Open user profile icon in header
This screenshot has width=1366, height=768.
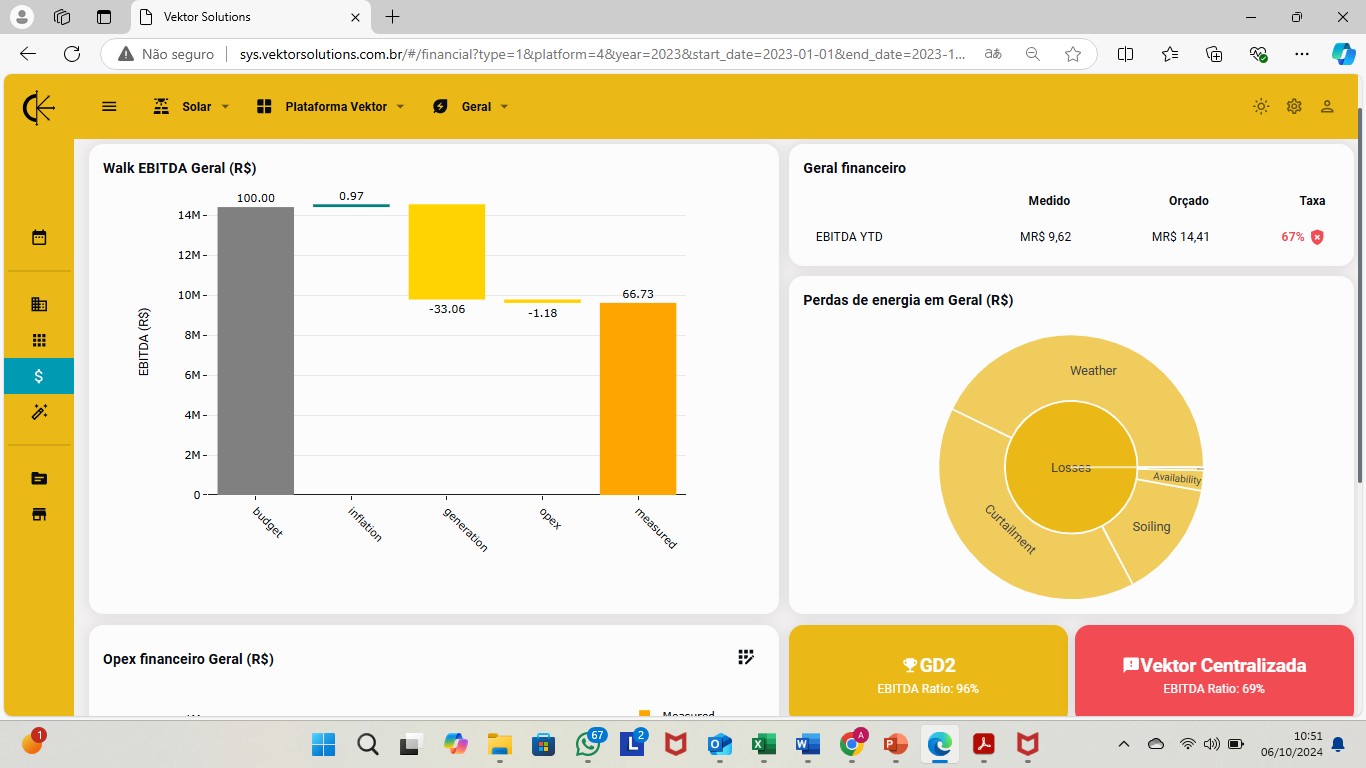pos(1327,106)
